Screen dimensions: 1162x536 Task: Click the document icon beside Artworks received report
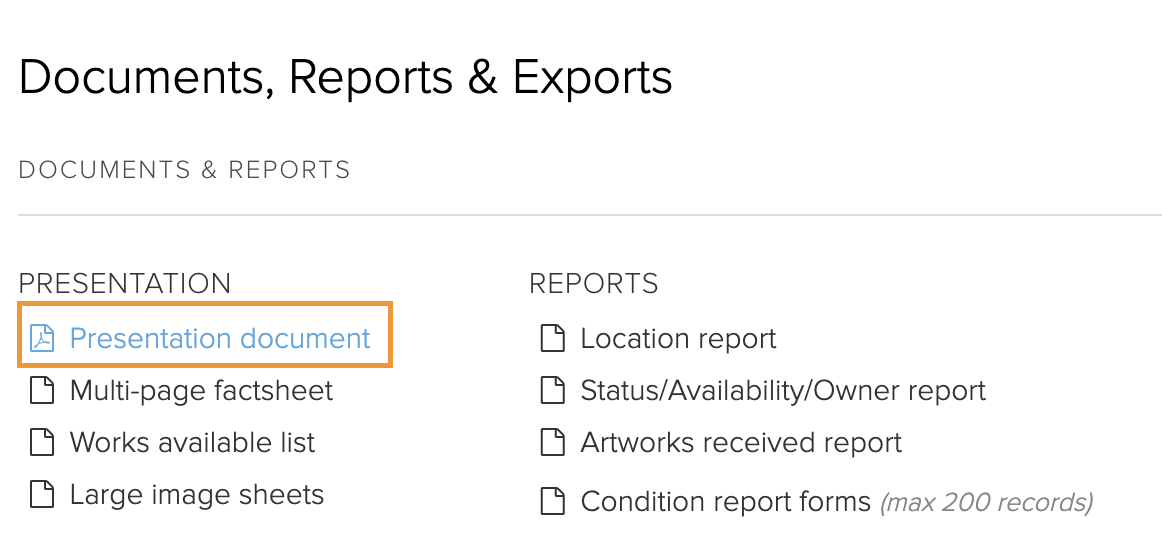(553, 443)
